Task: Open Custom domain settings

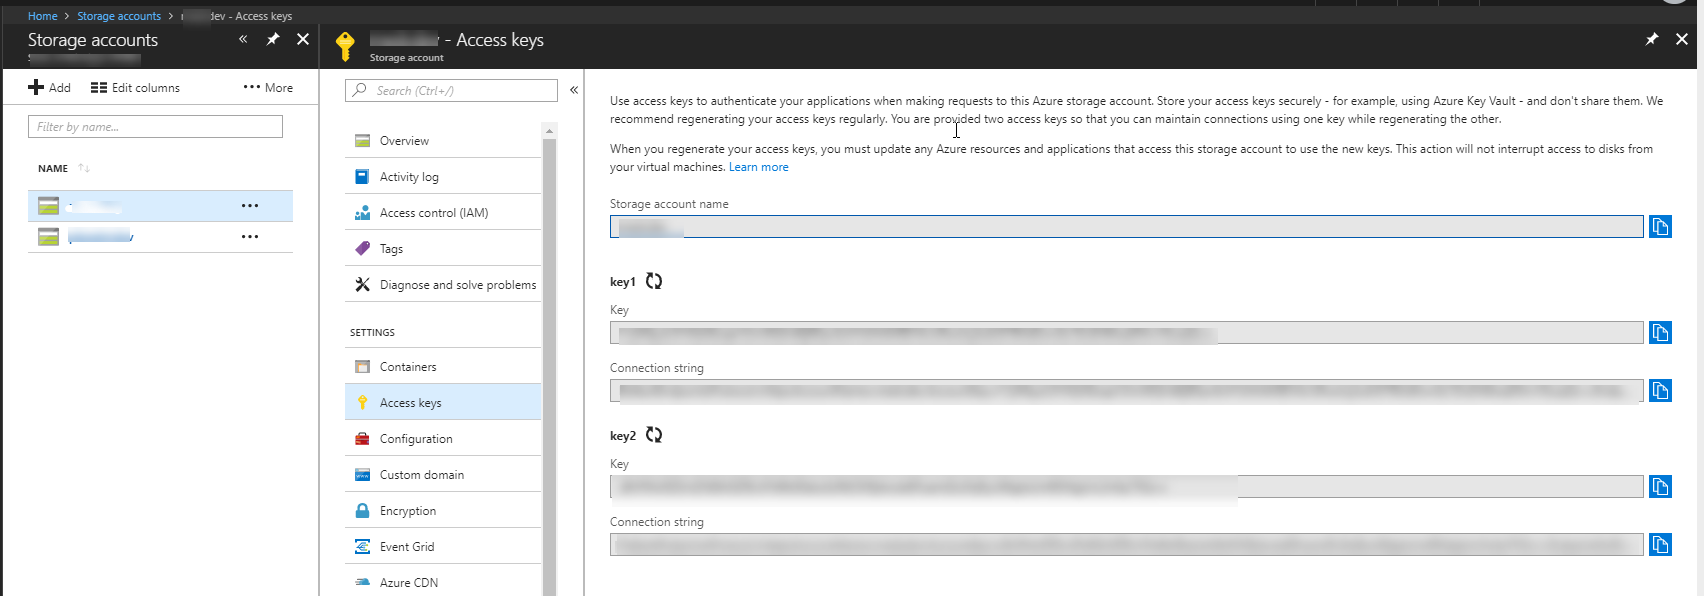Action: pos(443,475)
